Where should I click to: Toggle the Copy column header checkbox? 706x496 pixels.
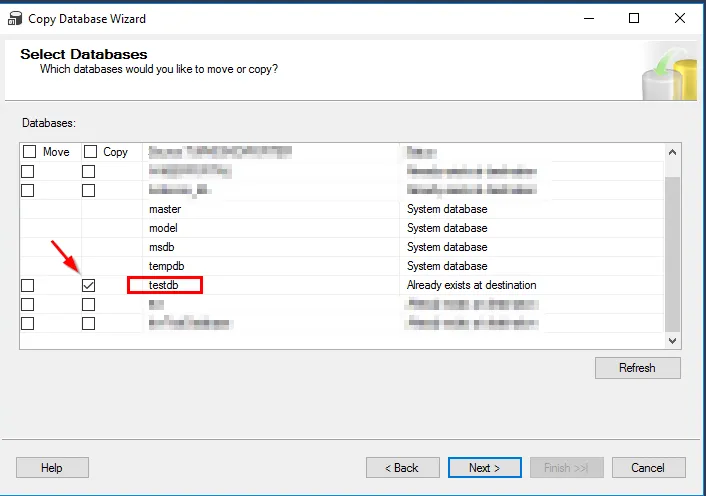(x=90, y=152)
